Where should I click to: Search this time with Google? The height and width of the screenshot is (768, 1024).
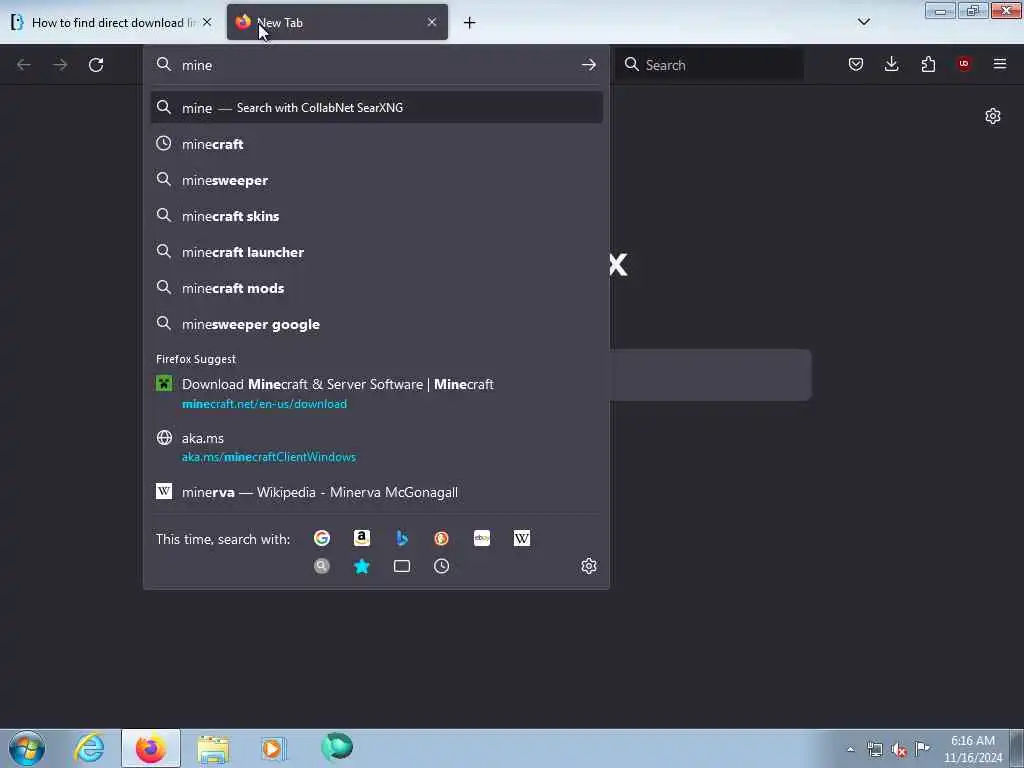[x=322, y=538]
